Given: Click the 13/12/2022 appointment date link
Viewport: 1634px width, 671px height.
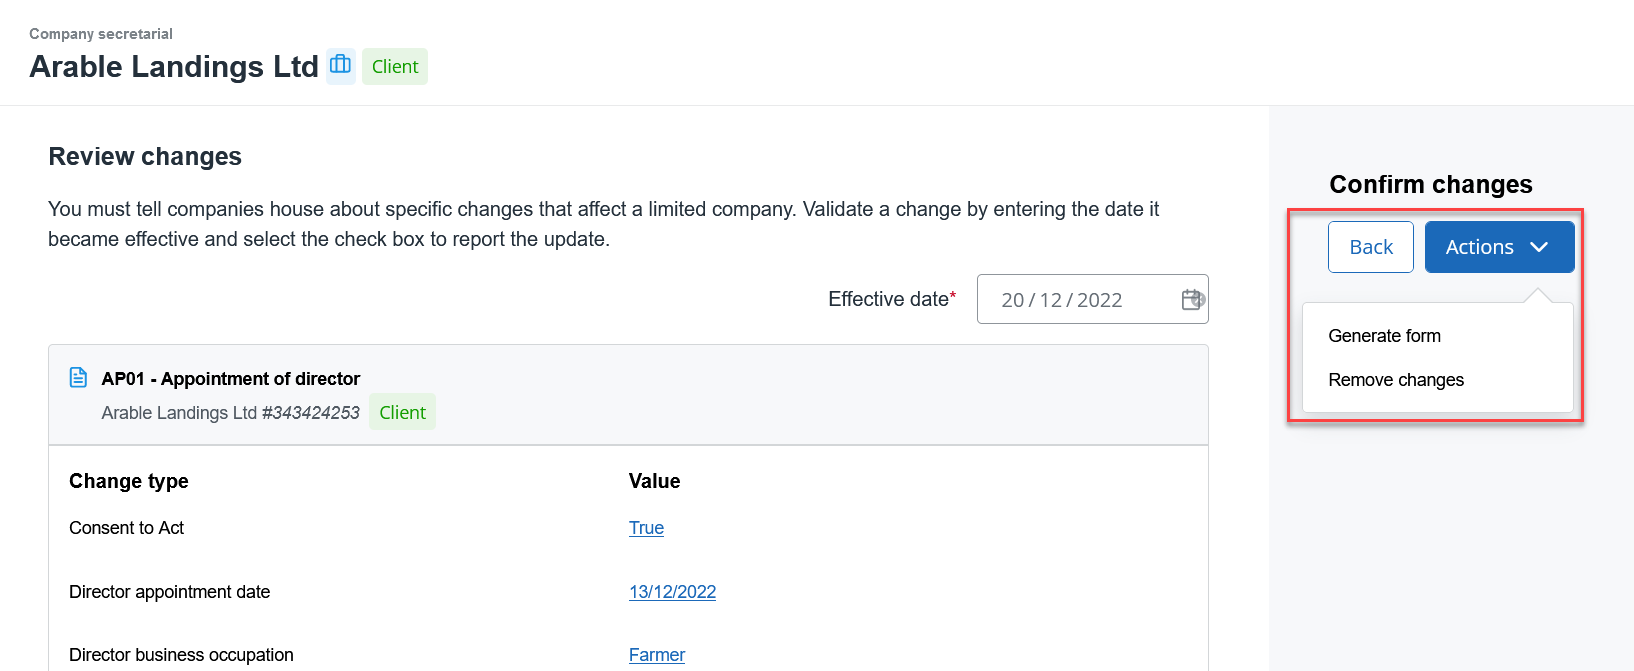Looking at the screenshot, I should coord(672,592).
